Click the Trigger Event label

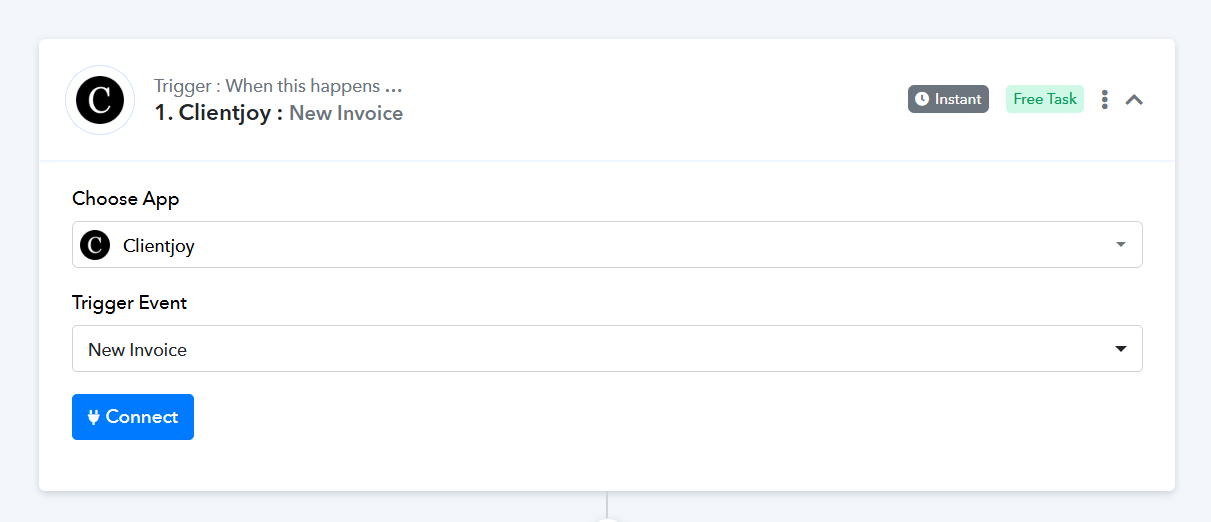click(130, 303)
